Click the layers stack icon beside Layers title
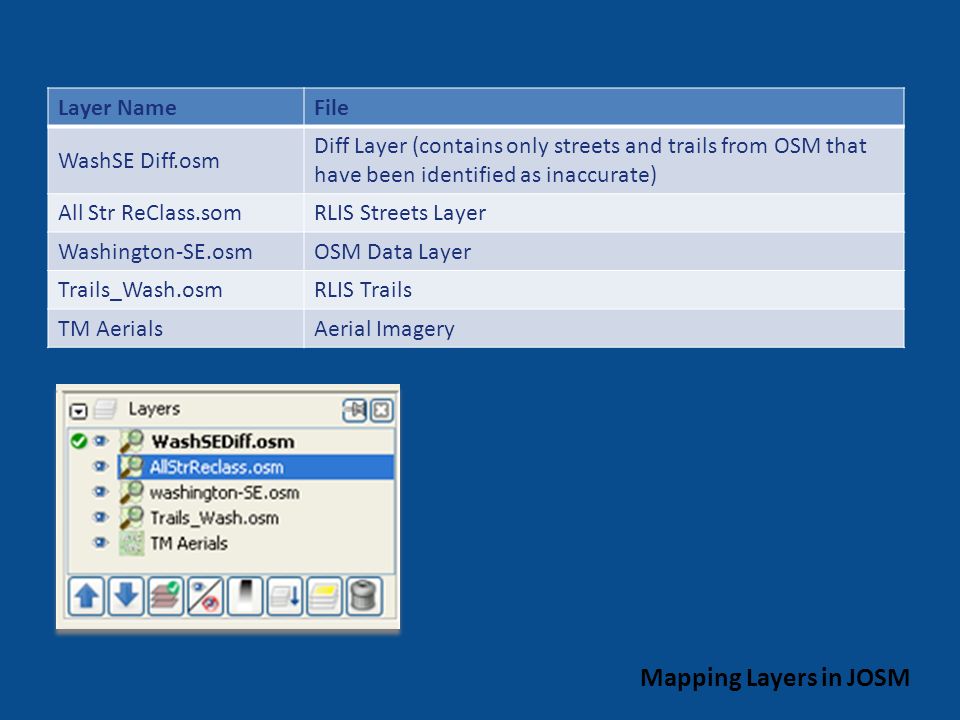 (x=105, y=410)
